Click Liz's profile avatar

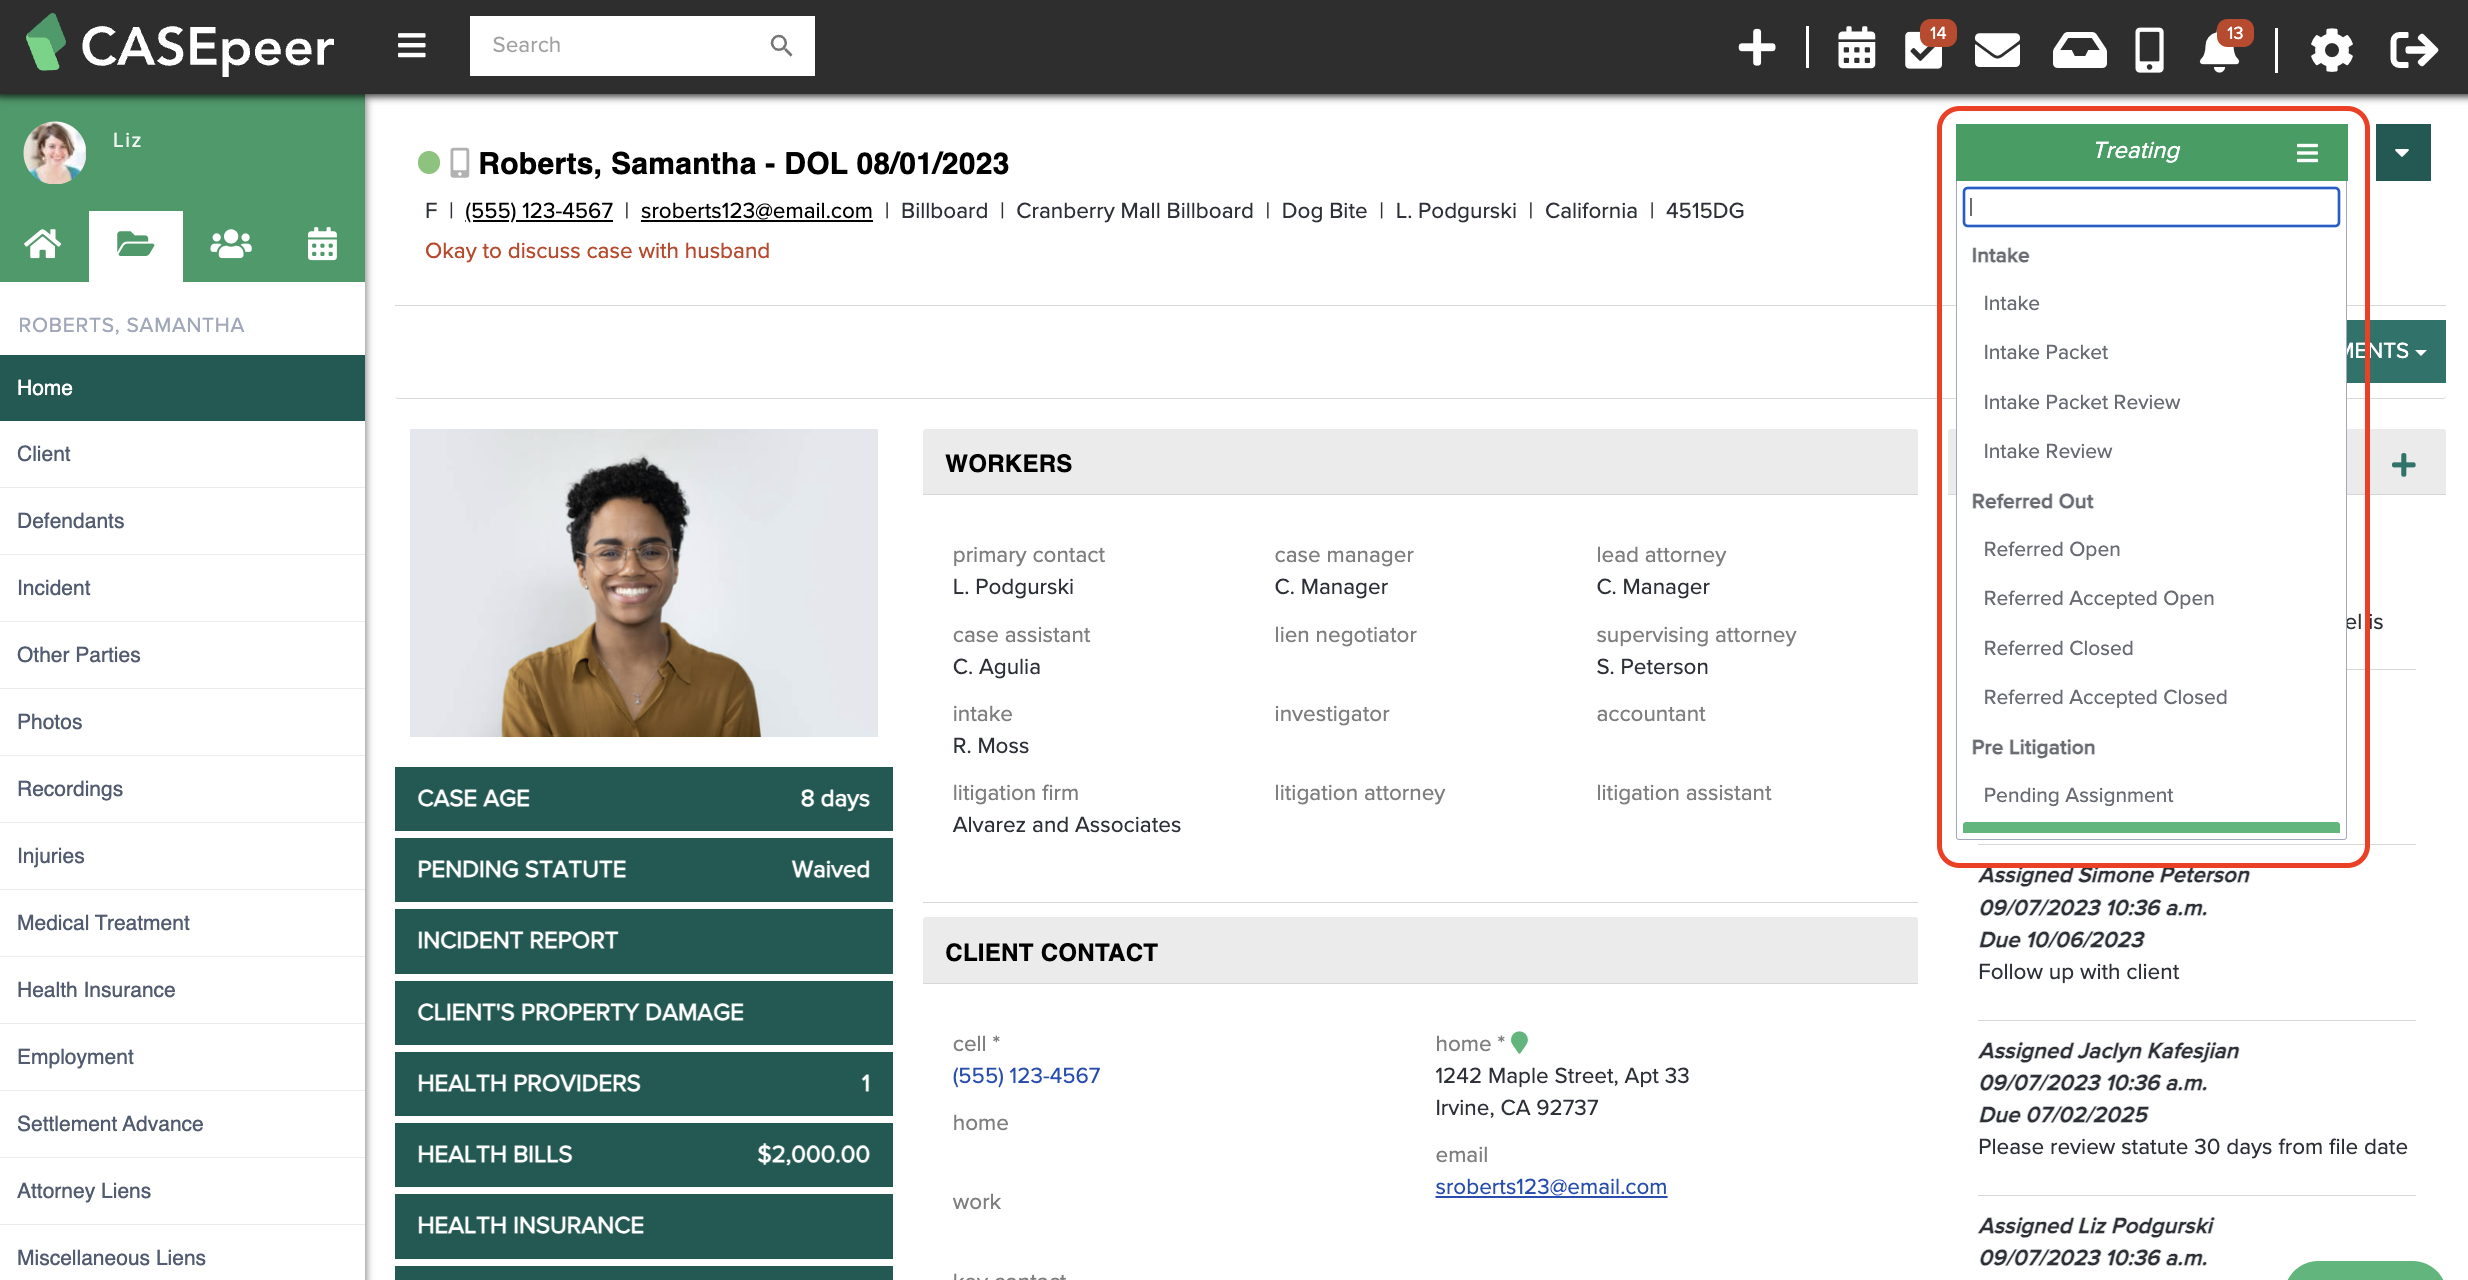tap(54, 153)
